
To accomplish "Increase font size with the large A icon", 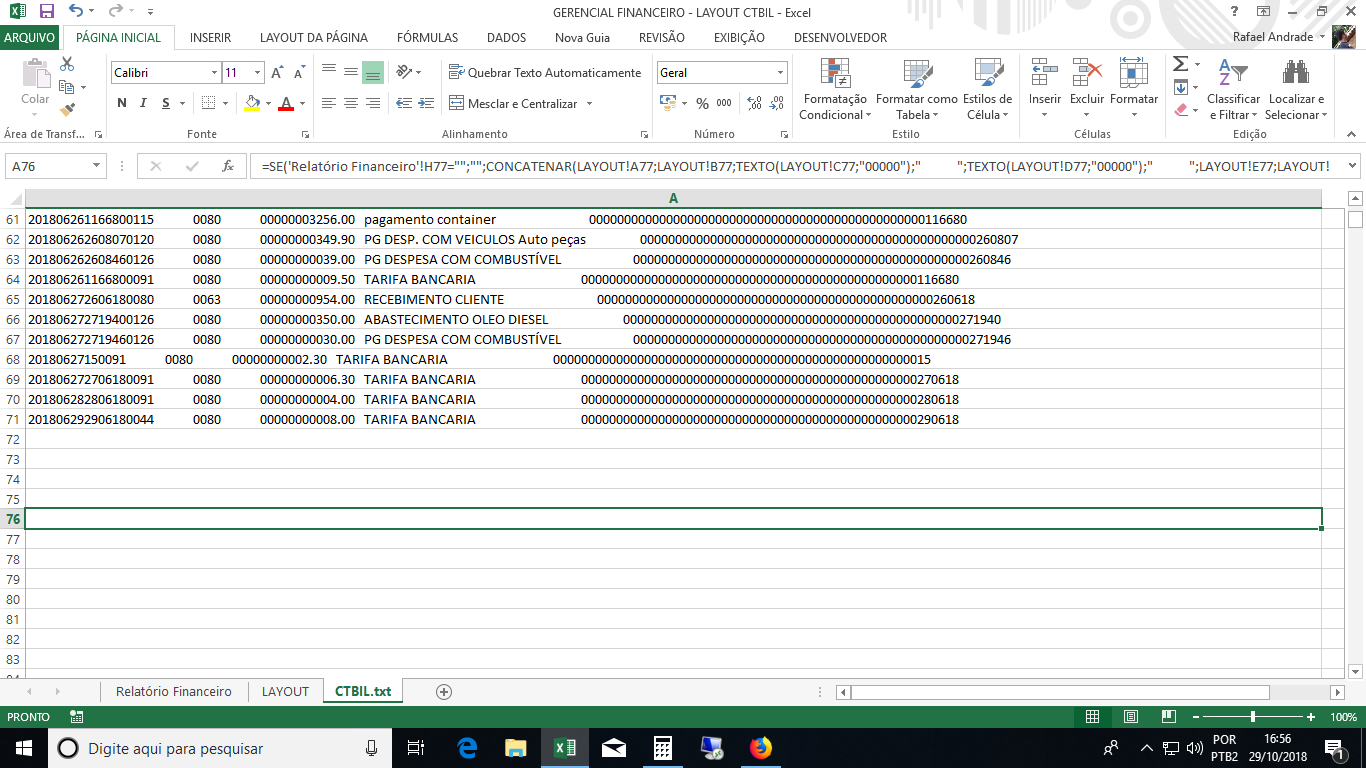I will (x=278, y=73).
